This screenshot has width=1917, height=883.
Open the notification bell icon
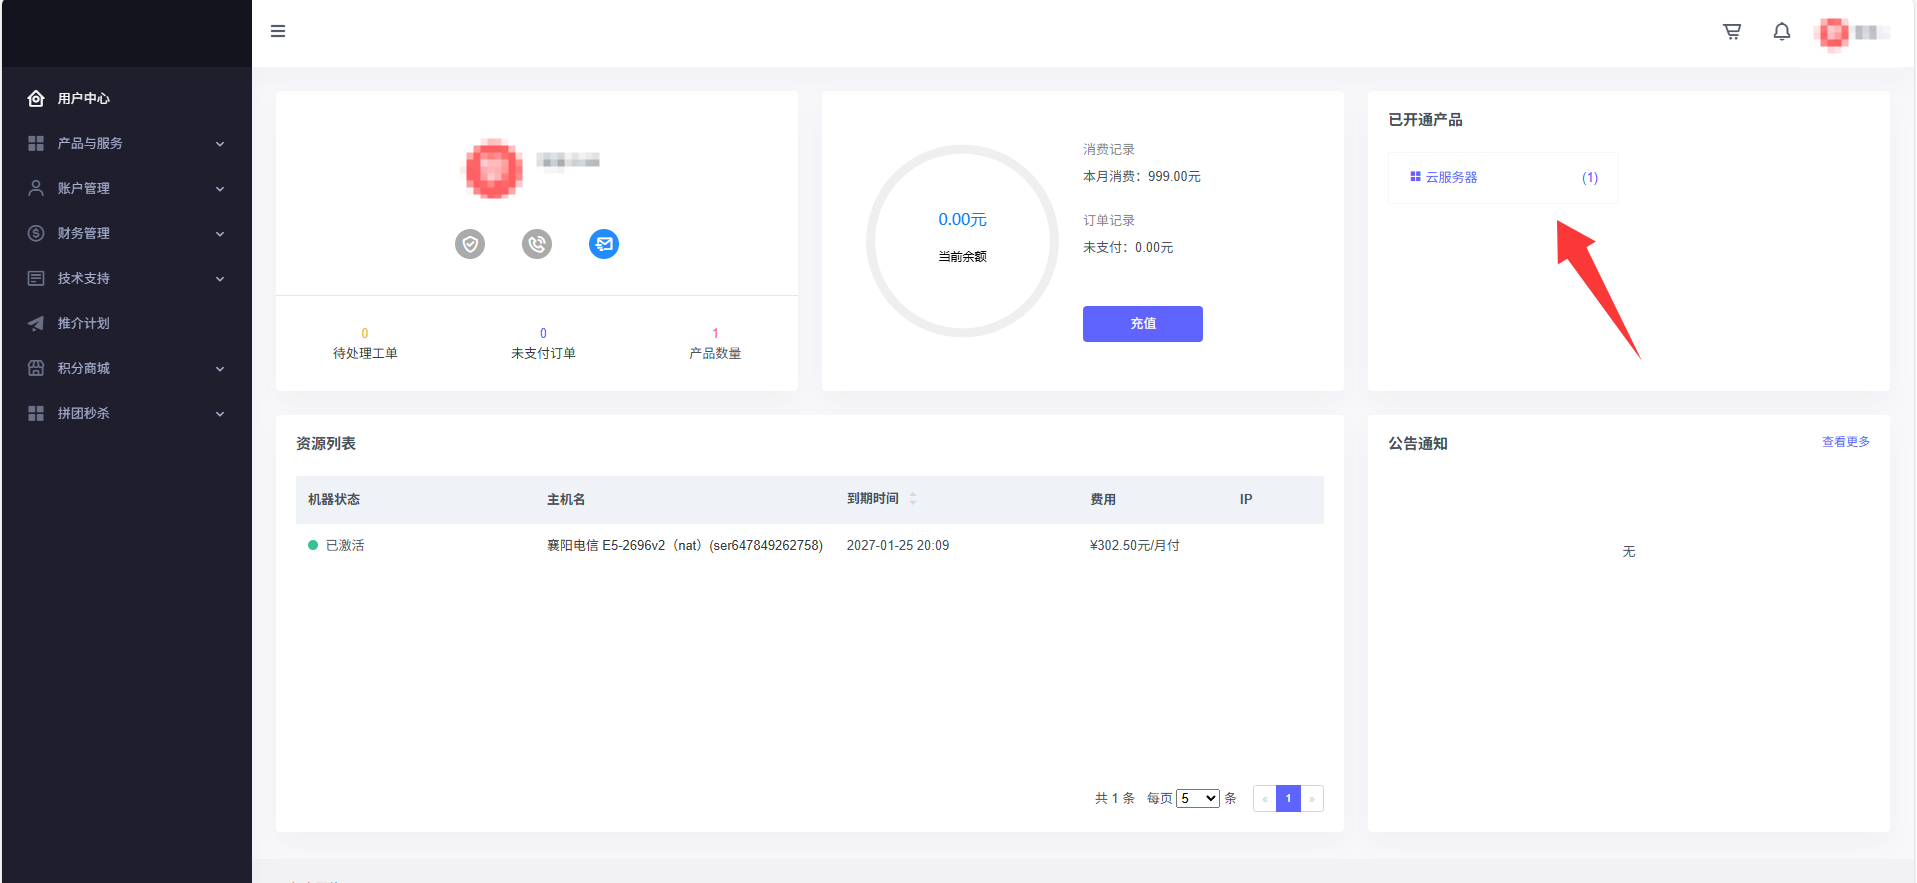(x=1781, y=32)
